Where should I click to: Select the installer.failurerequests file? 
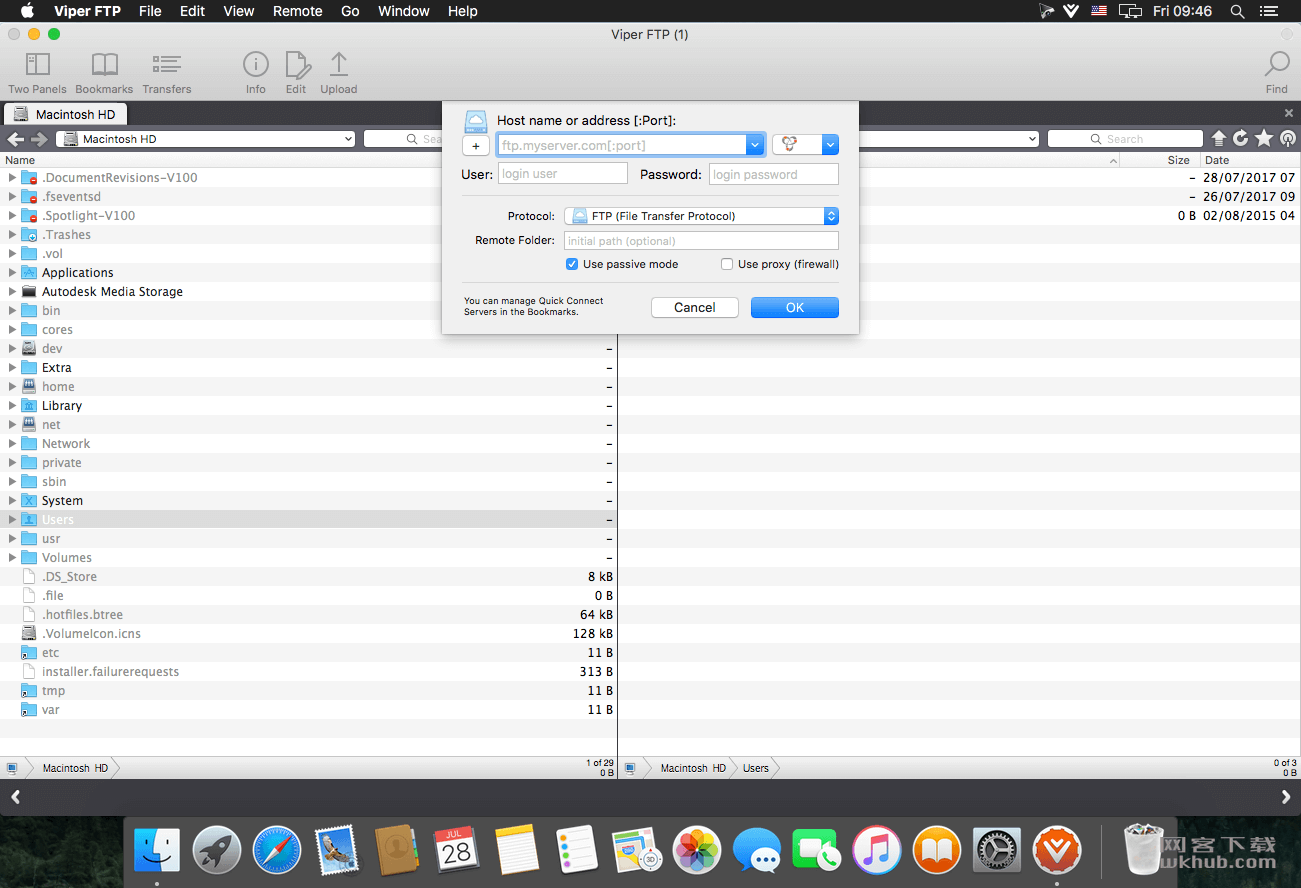309,672
